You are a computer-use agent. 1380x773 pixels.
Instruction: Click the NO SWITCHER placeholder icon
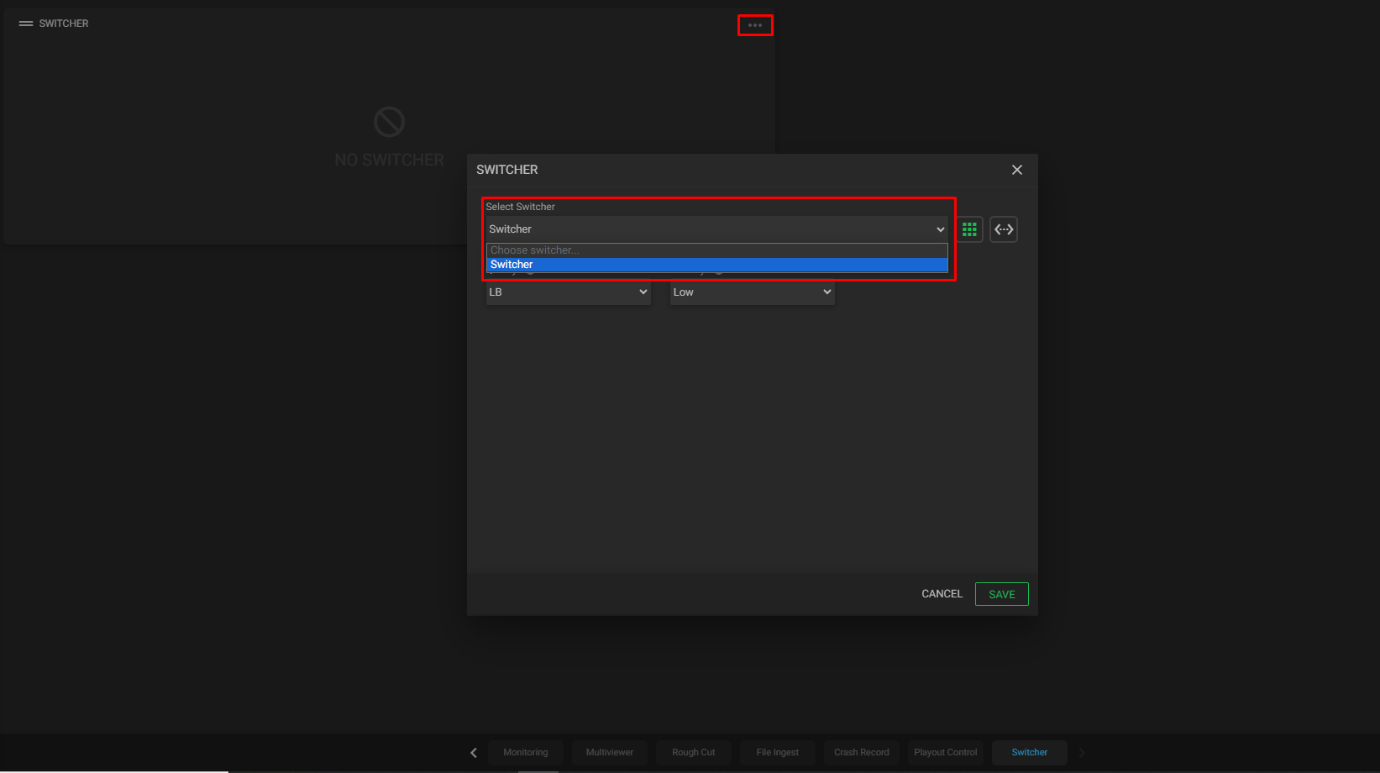point(389,122)
